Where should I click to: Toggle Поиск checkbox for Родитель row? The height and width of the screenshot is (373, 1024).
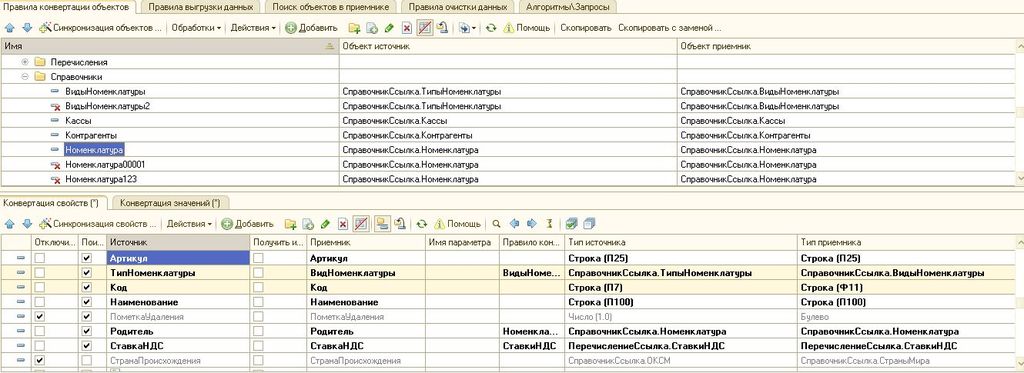point(87,331)
